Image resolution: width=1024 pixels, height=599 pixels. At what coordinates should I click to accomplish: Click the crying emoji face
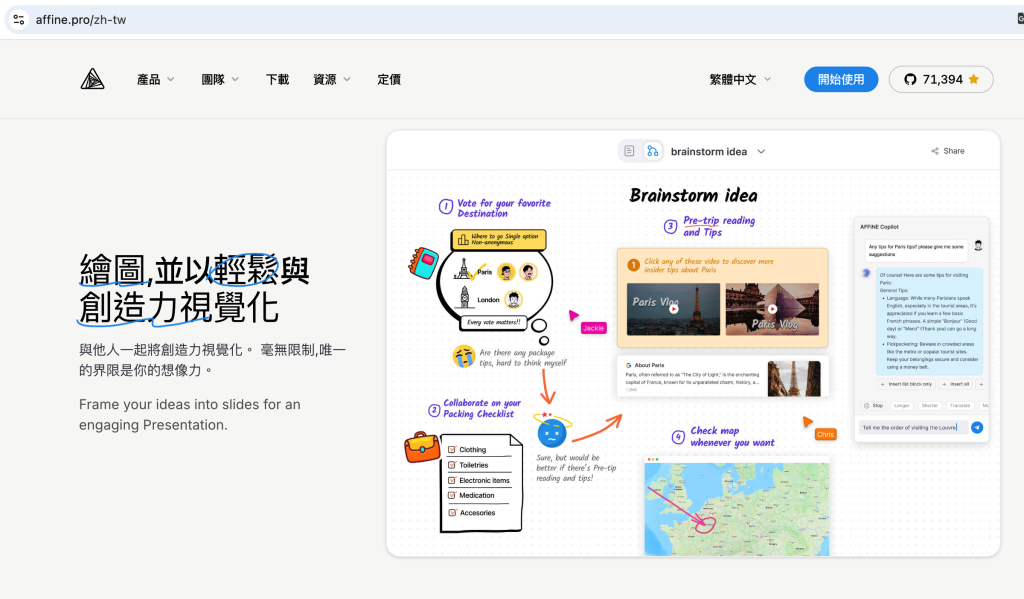click(x=464, y=356)
